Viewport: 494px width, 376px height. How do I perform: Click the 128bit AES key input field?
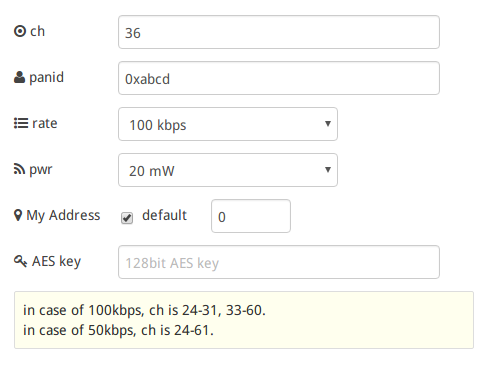[279, 262]
